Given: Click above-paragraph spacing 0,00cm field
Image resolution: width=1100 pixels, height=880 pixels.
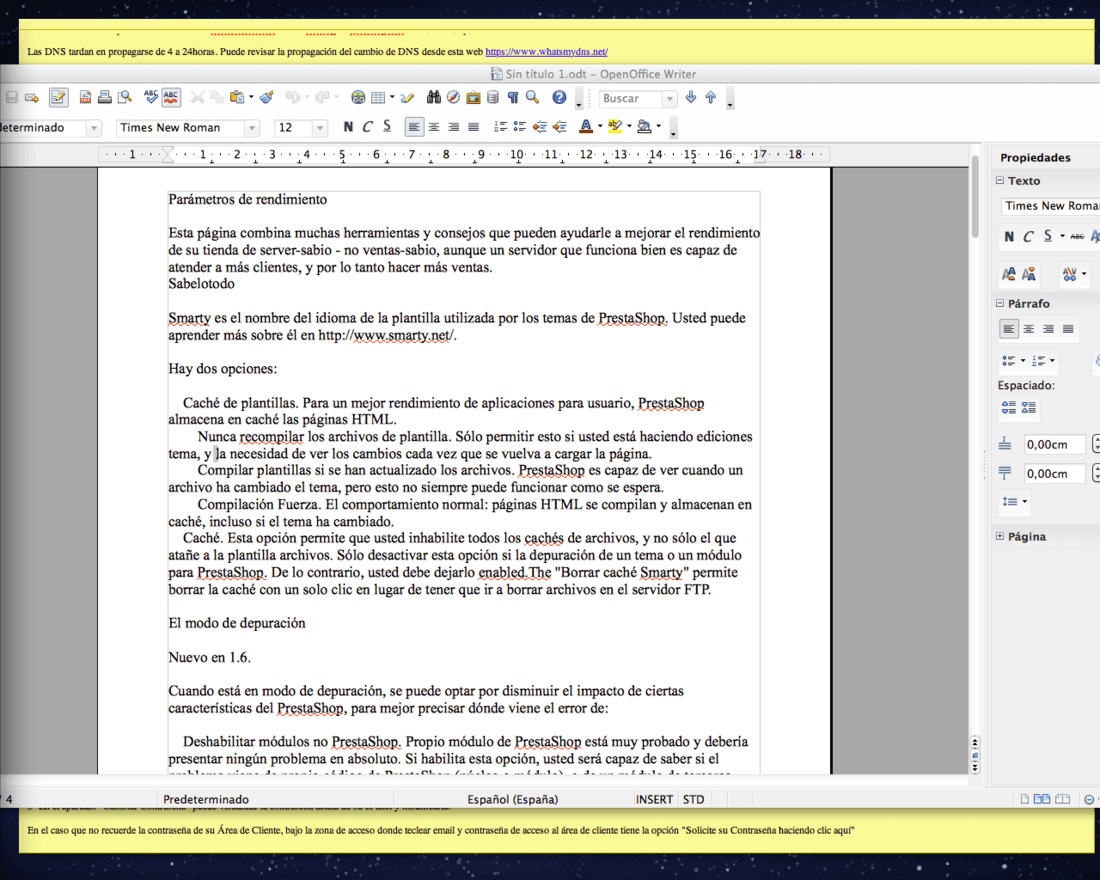Looking at the screenshot, I should [1054, 444].
